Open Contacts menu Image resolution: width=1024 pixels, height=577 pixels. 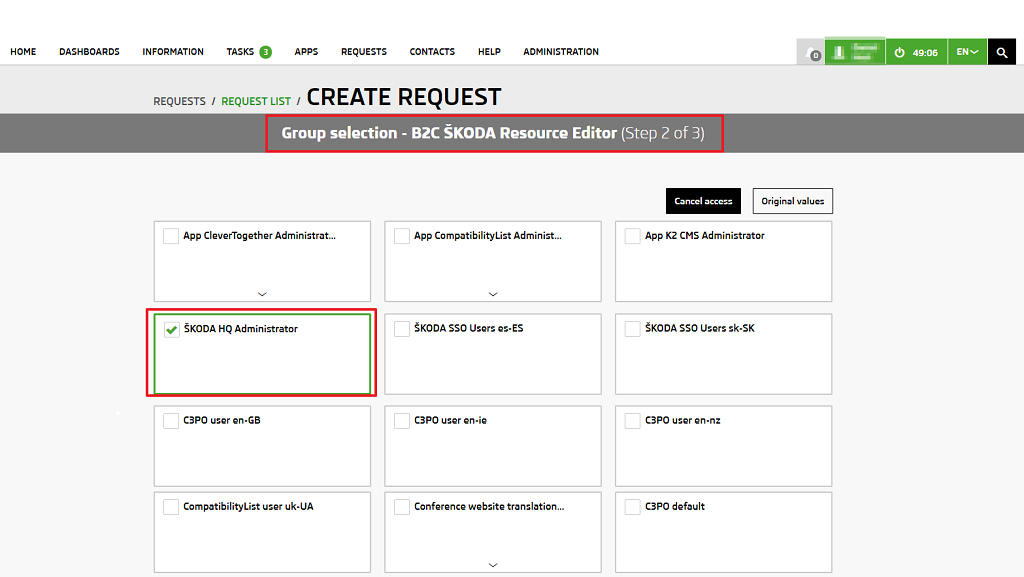(432, 52)
